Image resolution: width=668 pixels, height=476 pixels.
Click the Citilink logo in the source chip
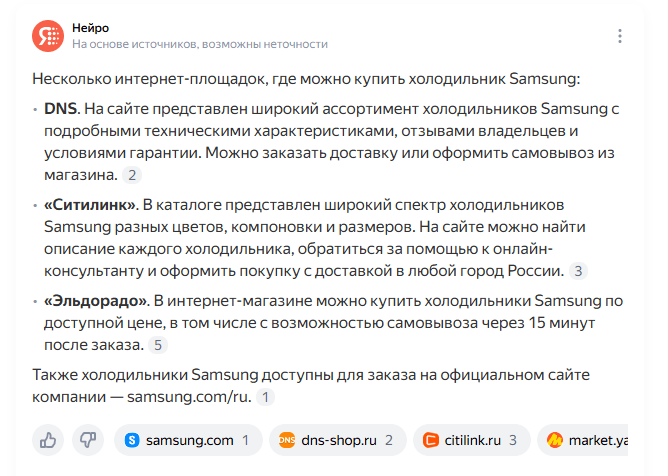tap(431, 440)
